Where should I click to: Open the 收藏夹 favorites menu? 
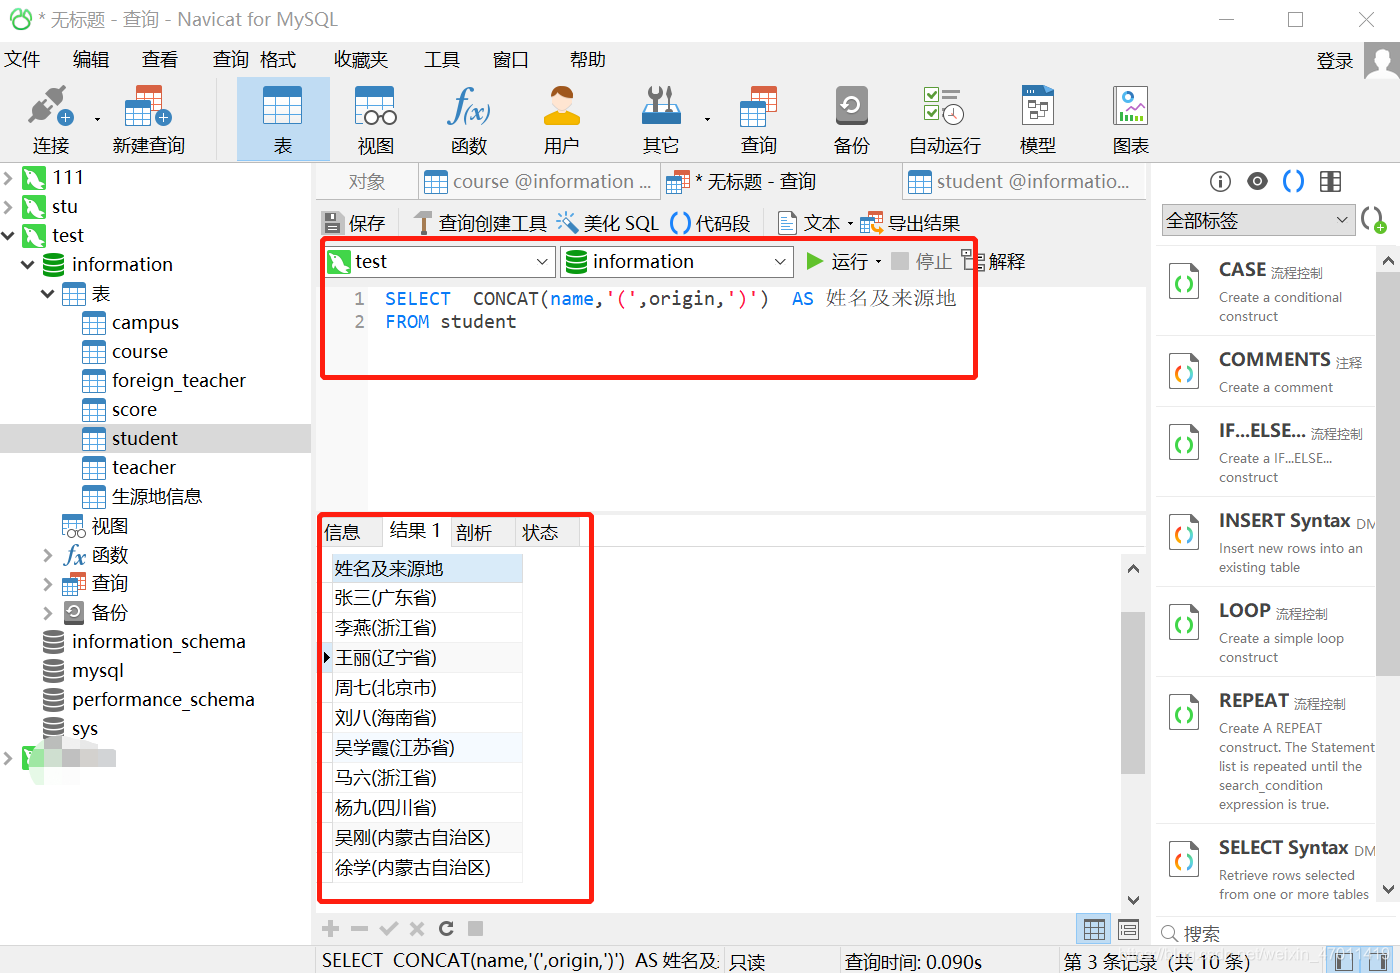[361, 60]
